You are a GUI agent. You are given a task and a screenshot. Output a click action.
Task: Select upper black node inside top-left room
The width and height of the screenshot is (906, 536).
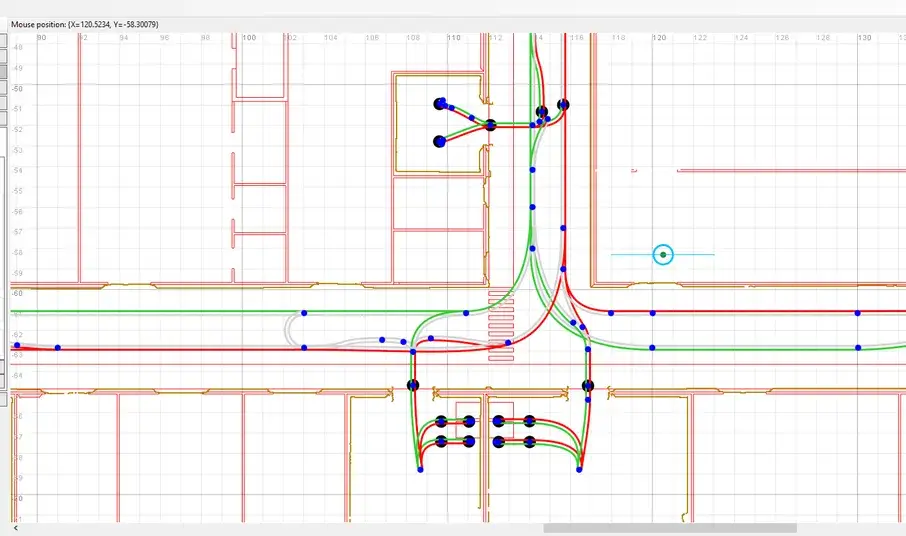coord(439,104)
